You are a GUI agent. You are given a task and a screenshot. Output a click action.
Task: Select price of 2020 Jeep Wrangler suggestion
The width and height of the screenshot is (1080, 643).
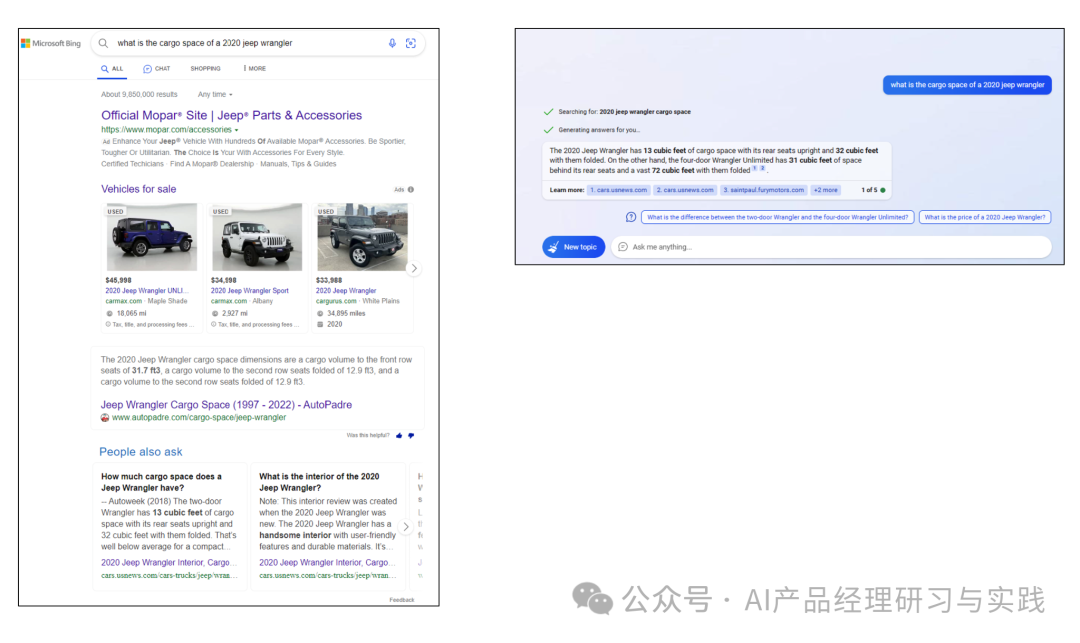pos(985,218)
